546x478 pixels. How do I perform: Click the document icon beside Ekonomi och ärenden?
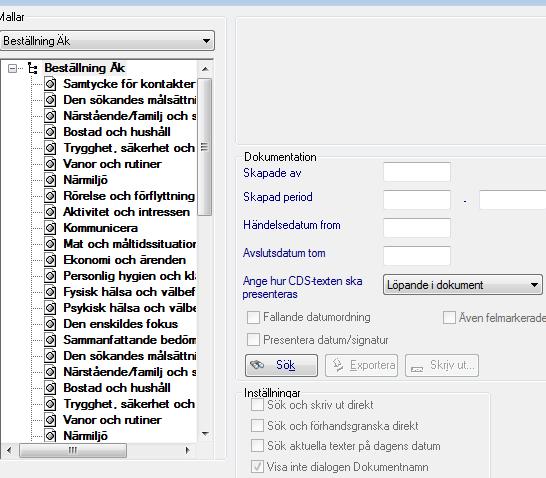pos(50,260)
